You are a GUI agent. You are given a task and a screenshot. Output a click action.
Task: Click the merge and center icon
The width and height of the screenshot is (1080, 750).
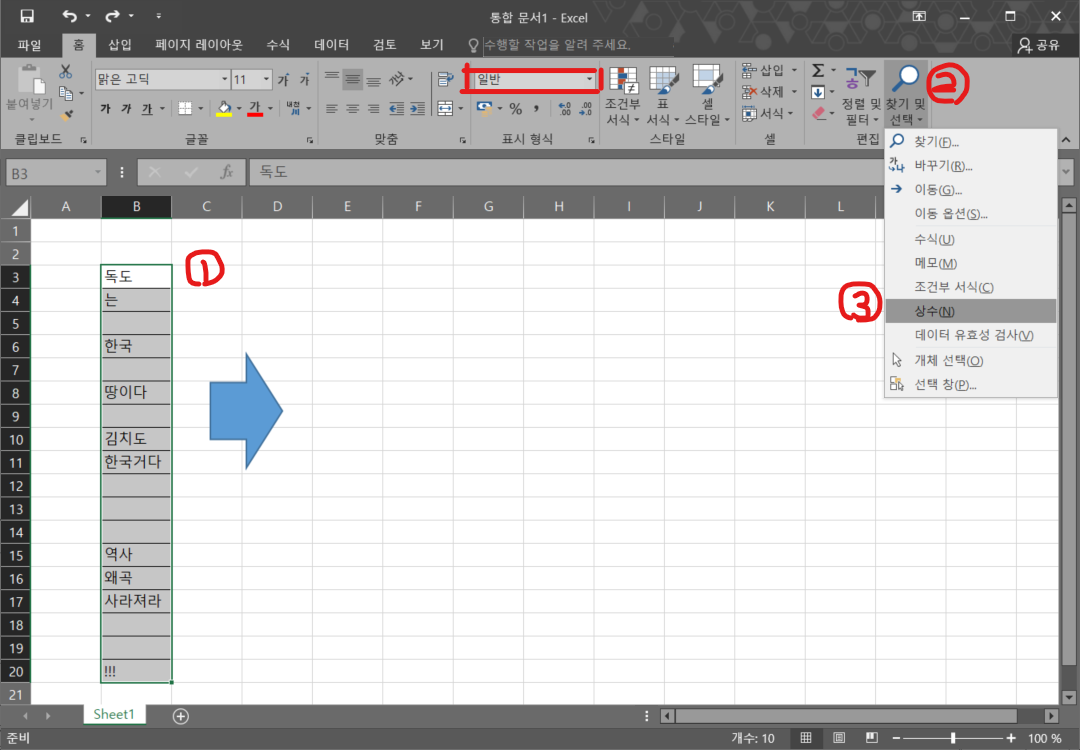point(445,109)
